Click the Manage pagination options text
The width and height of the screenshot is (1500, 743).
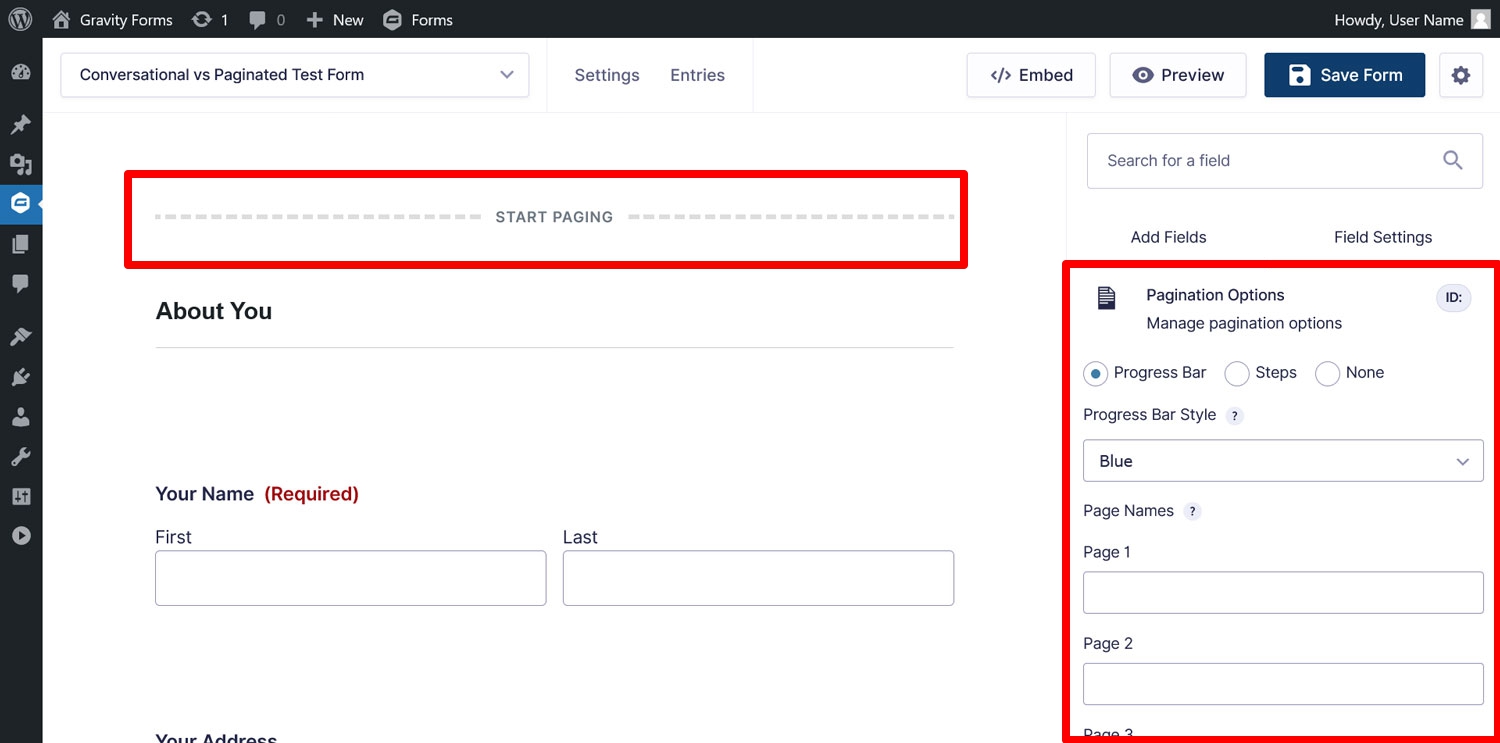point(1244,323)
